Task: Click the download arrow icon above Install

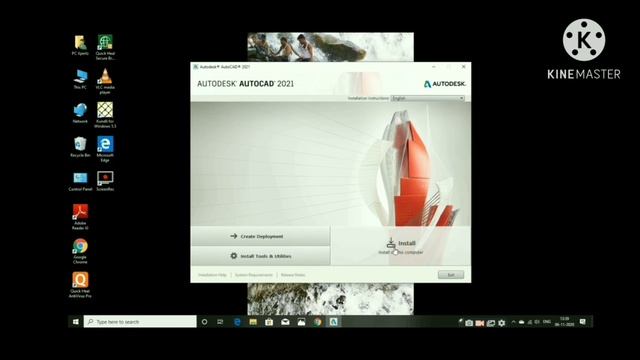Action: point(391,242)
